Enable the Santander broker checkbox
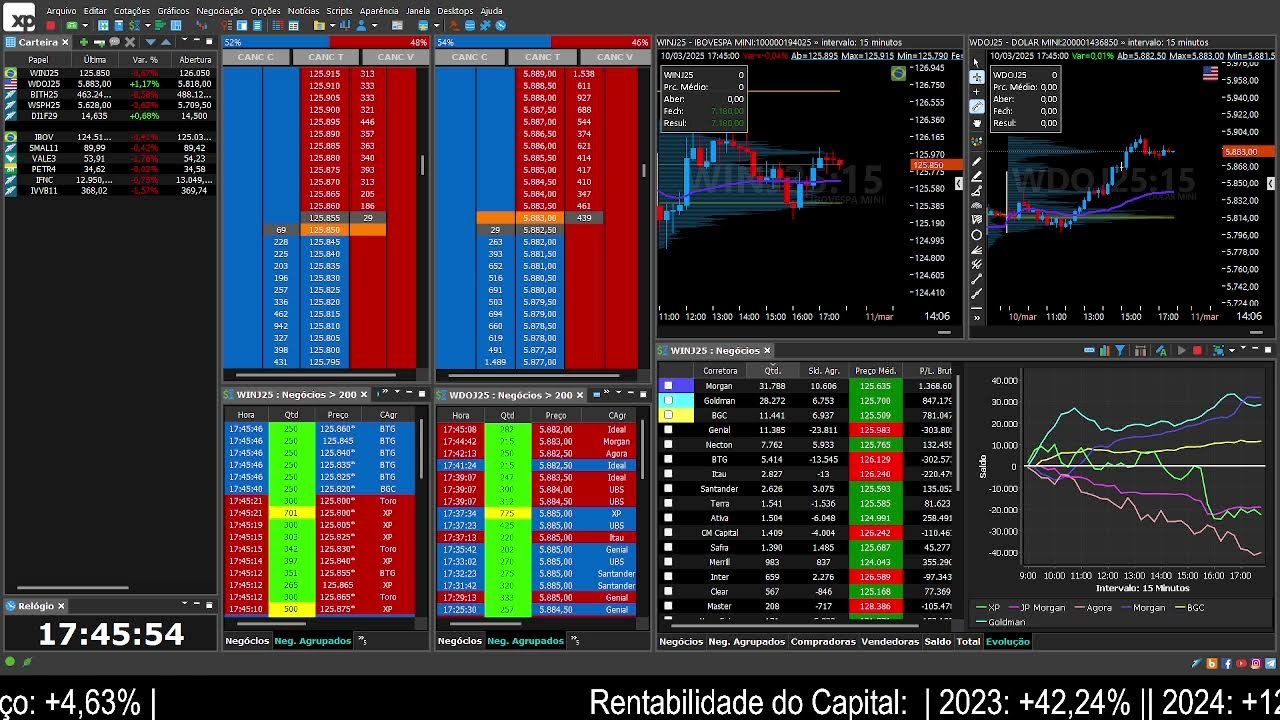1280x720 pixels. (669, 488)
